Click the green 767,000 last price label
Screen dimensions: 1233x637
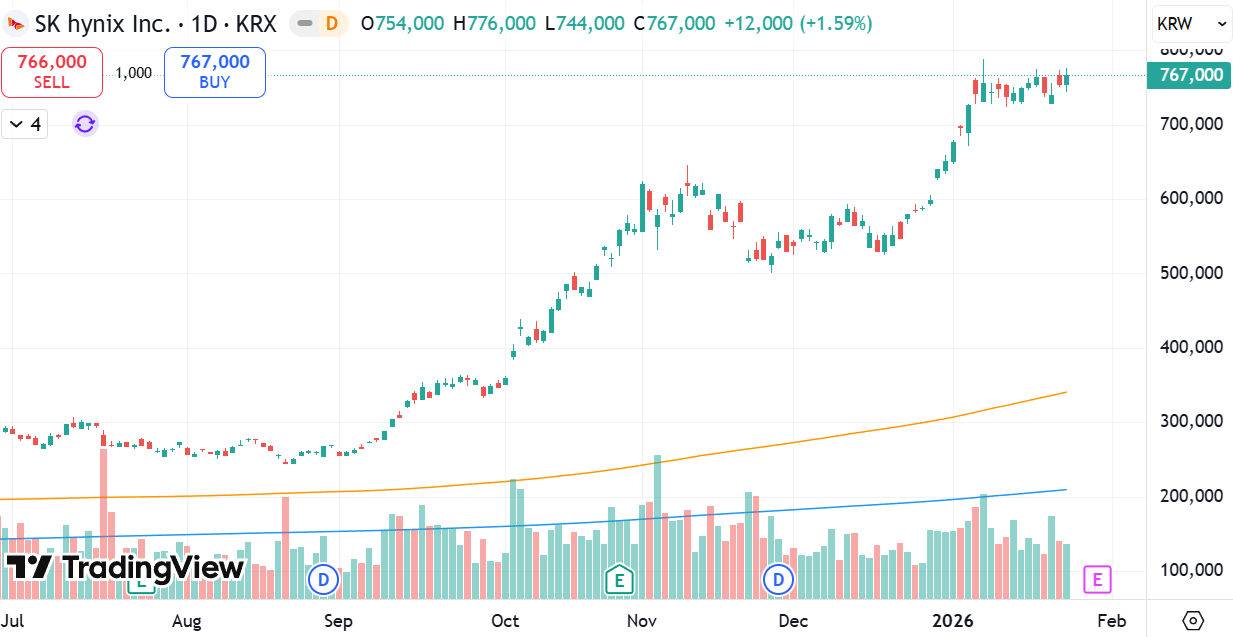(x=1189, y=75)
